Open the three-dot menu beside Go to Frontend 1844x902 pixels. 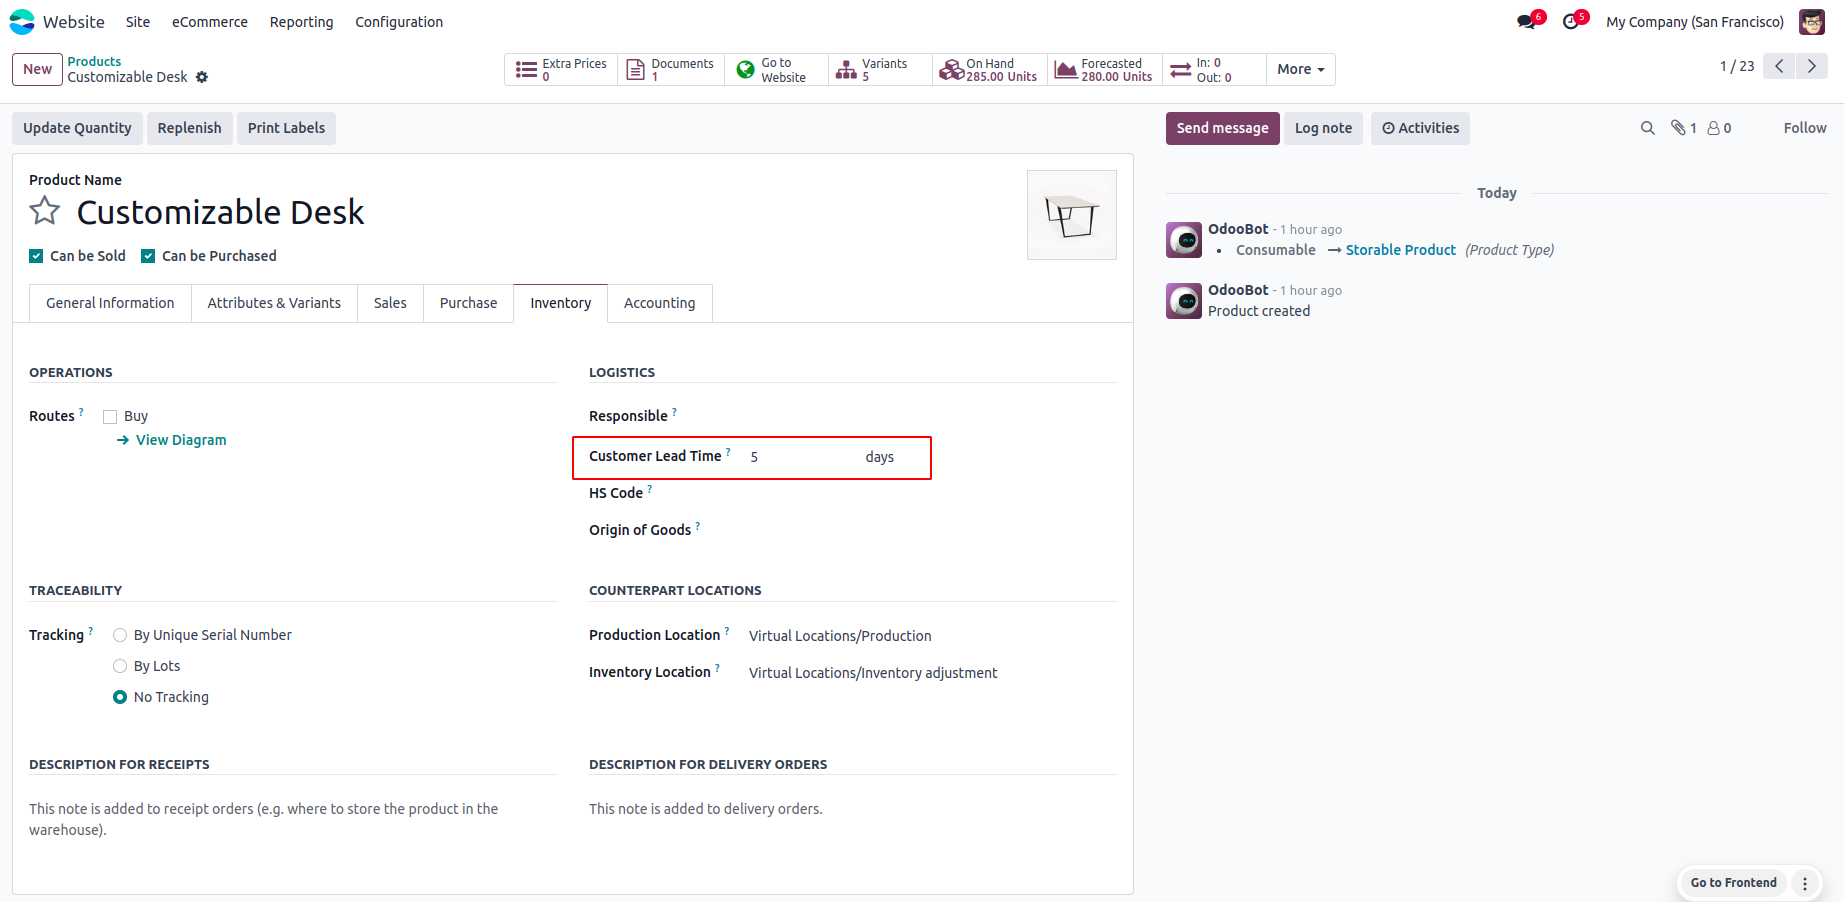pos(1805,883)
